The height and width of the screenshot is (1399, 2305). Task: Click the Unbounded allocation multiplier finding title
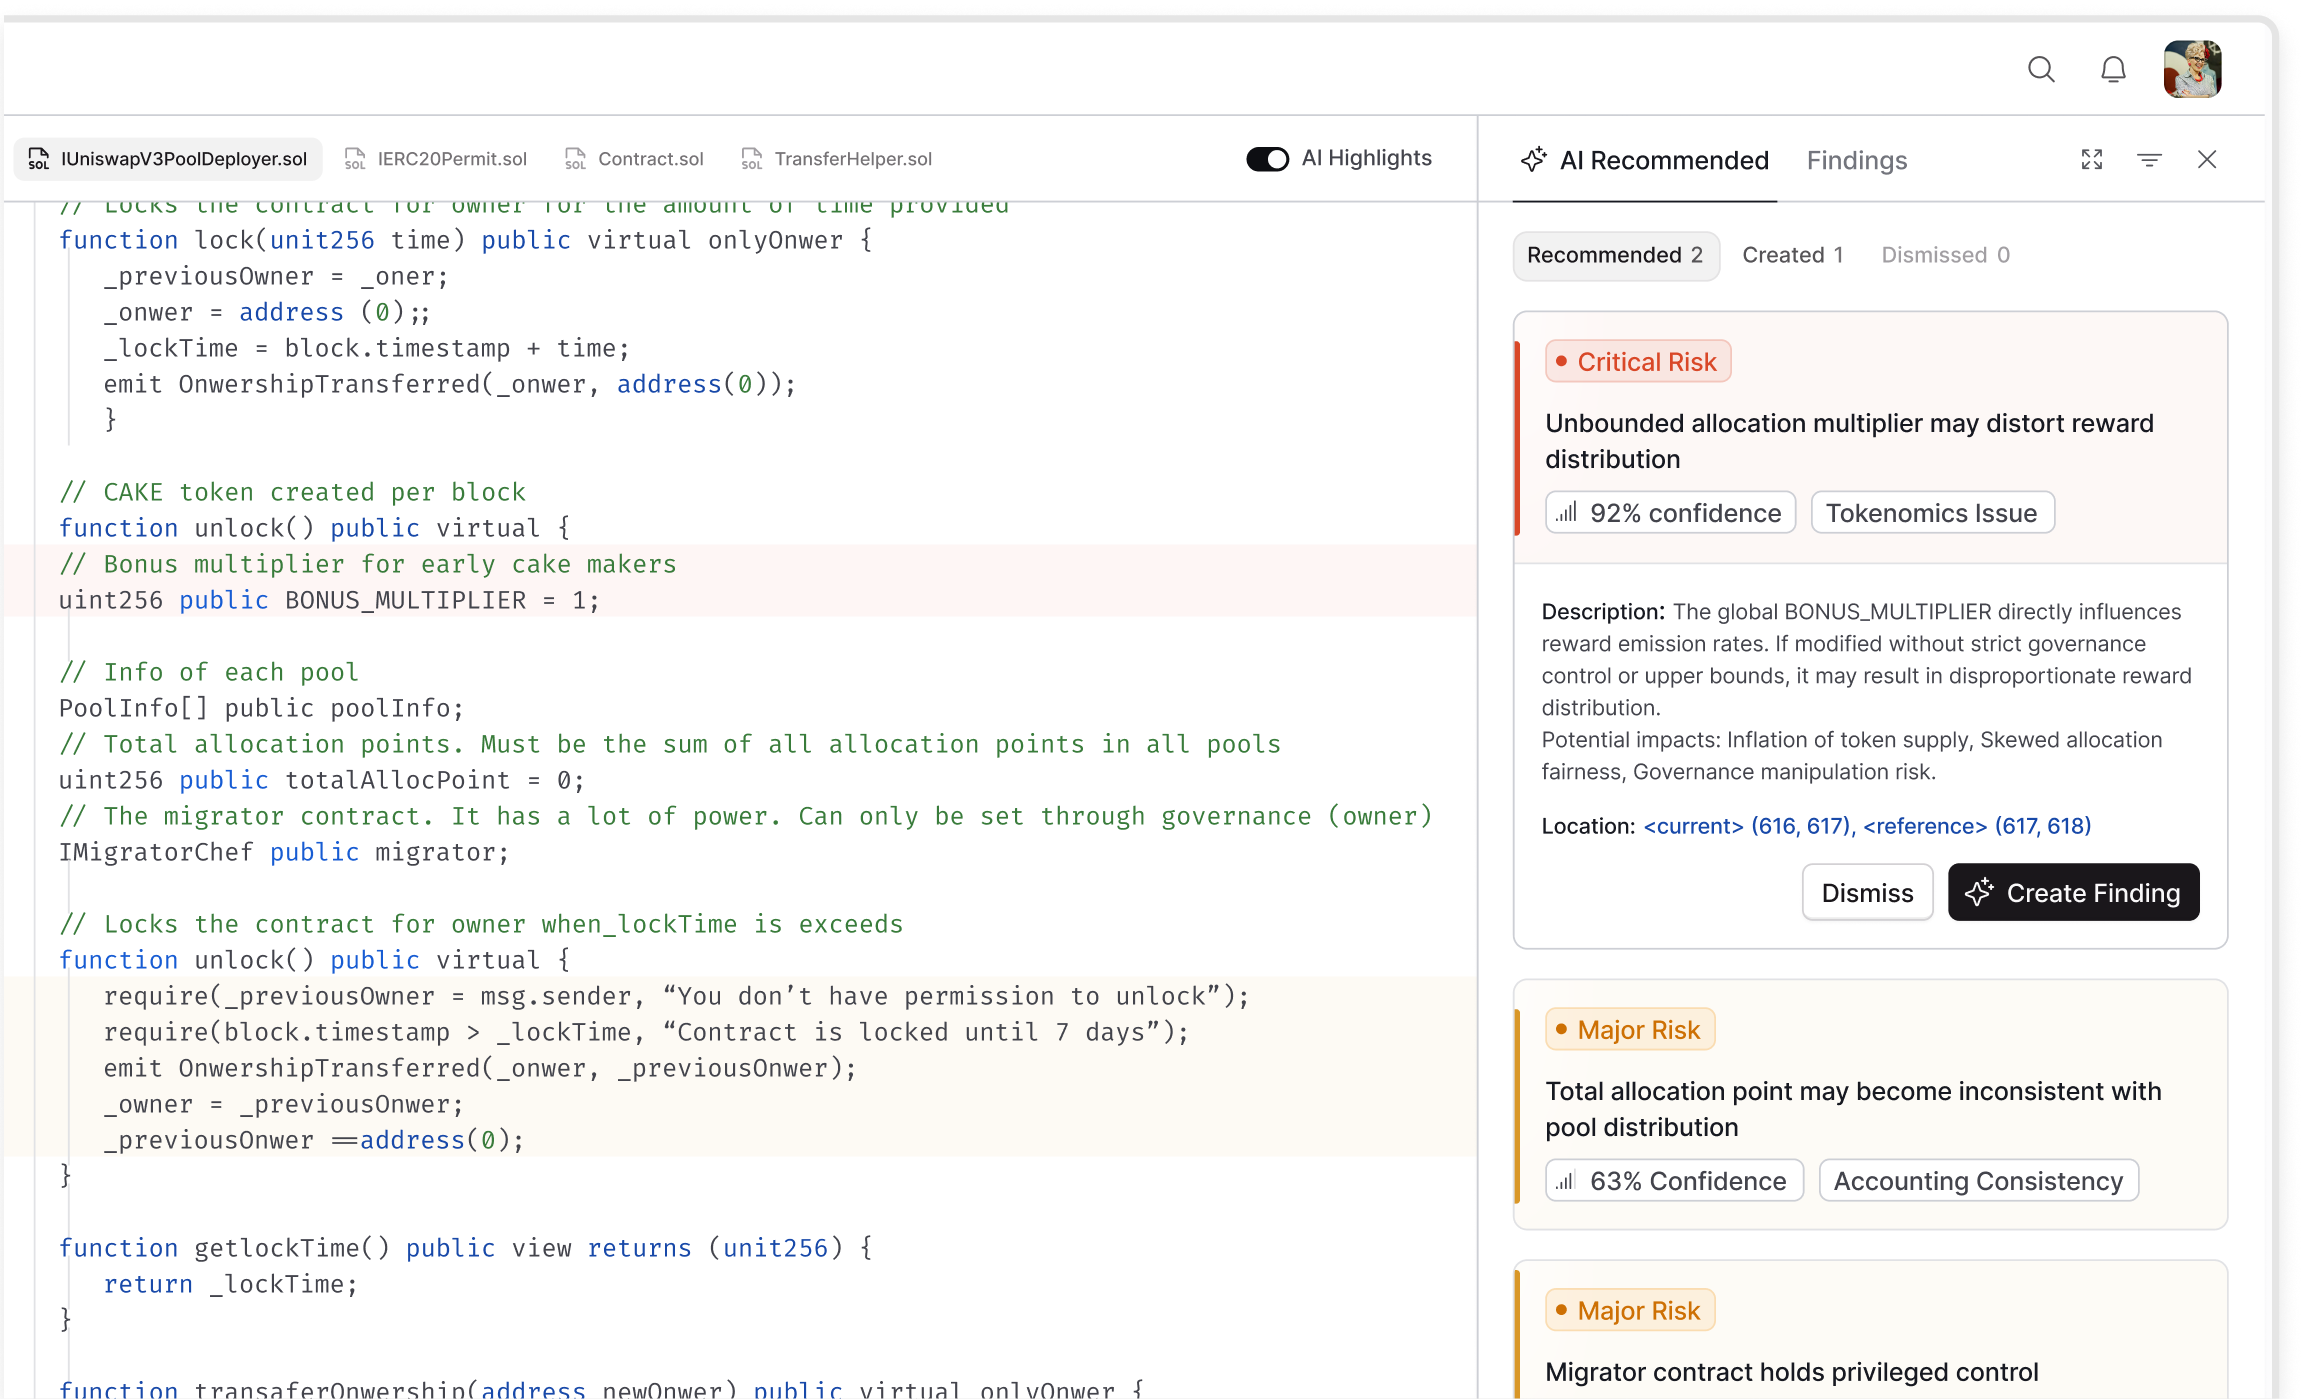pyautogui.click(x=1849, y=441)
